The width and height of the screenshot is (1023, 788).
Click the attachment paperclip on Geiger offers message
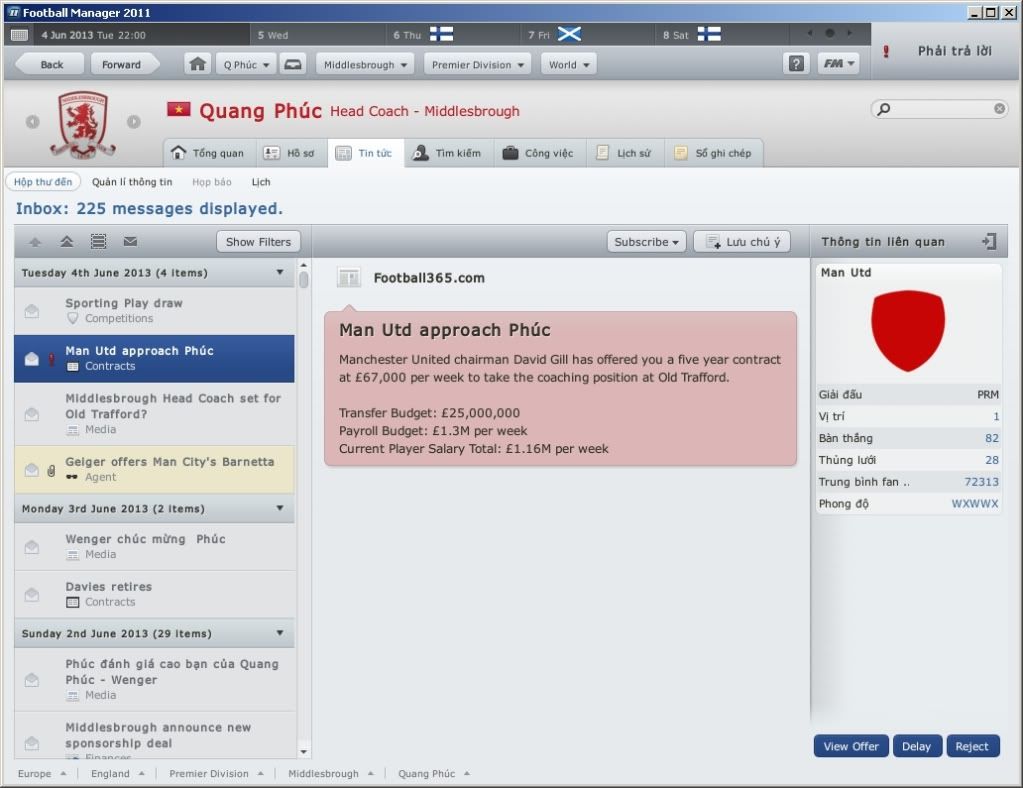point(51,470)
